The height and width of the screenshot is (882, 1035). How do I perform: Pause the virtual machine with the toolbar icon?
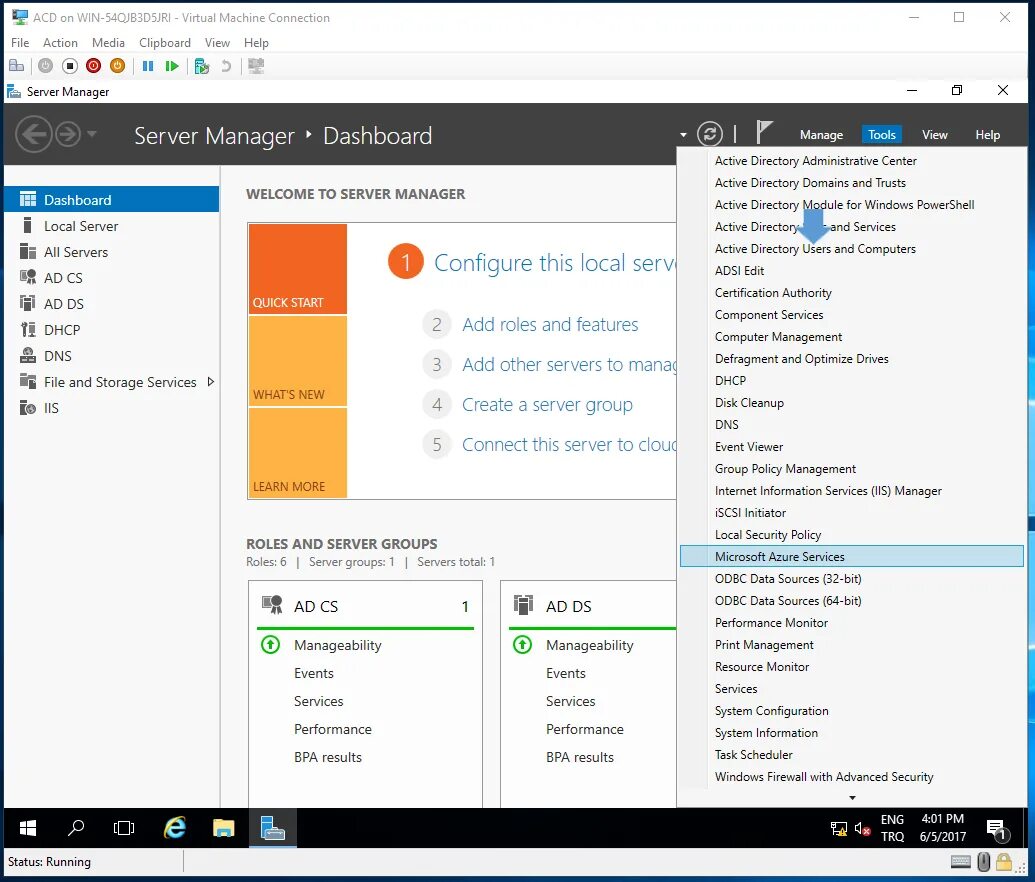coord(147,65)
